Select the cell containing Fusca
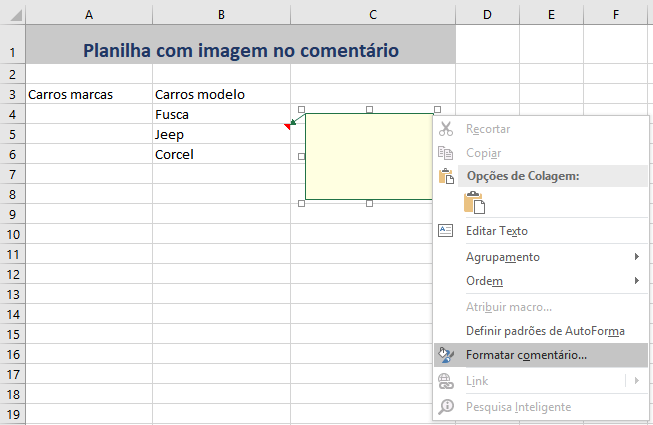Viewport: 653px width, 425px height. coord(221,114)
